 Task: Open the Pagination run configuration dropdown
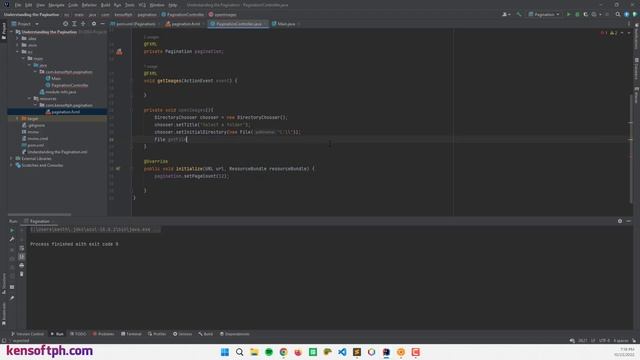[544, 14]
